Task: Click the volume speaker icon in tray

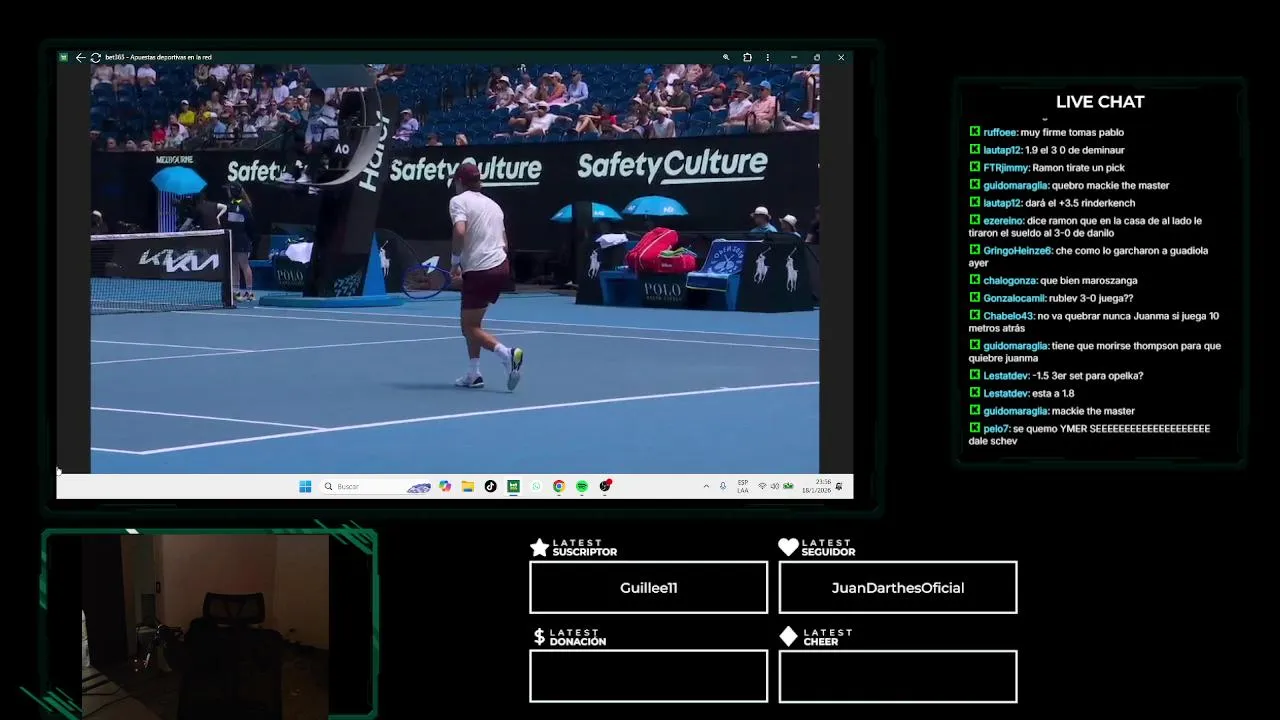Action: [775, 487]
